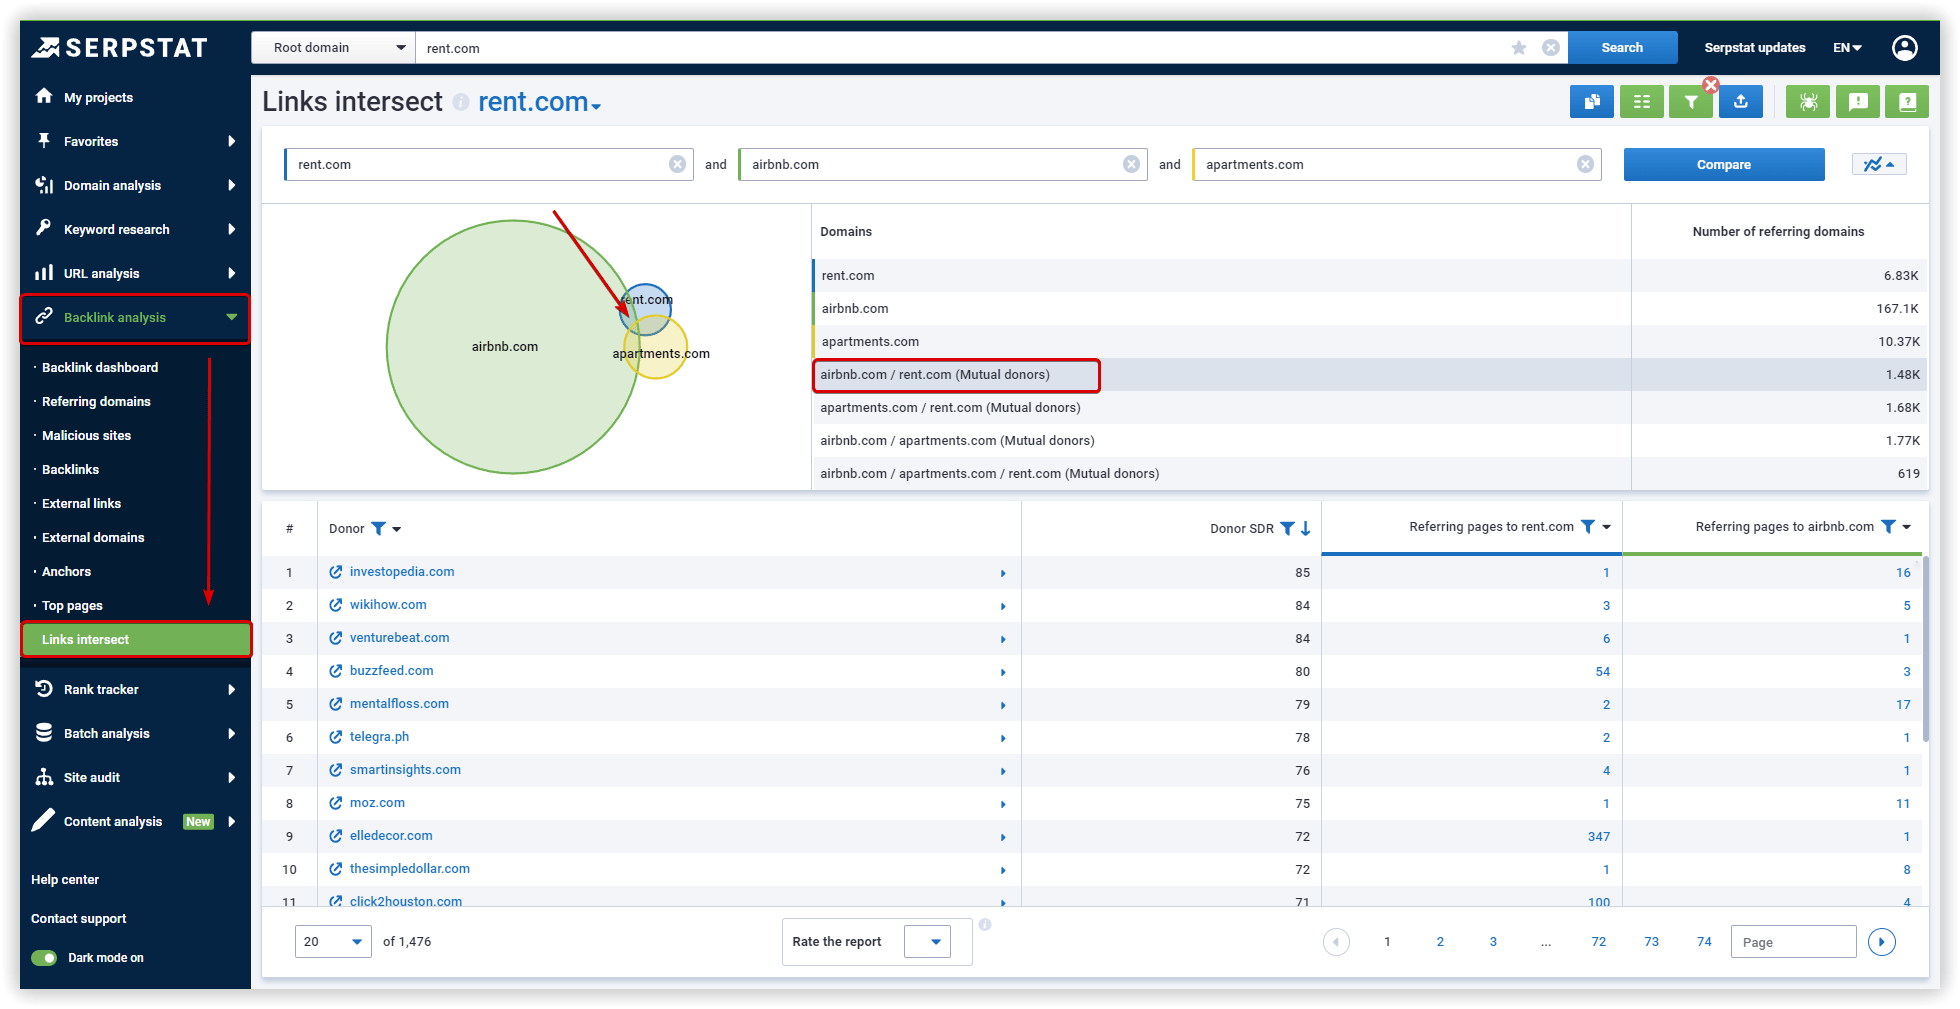Toggle the Dark mode switch
Screen dimensions: 1960x1009
click(x=44, y=958)
